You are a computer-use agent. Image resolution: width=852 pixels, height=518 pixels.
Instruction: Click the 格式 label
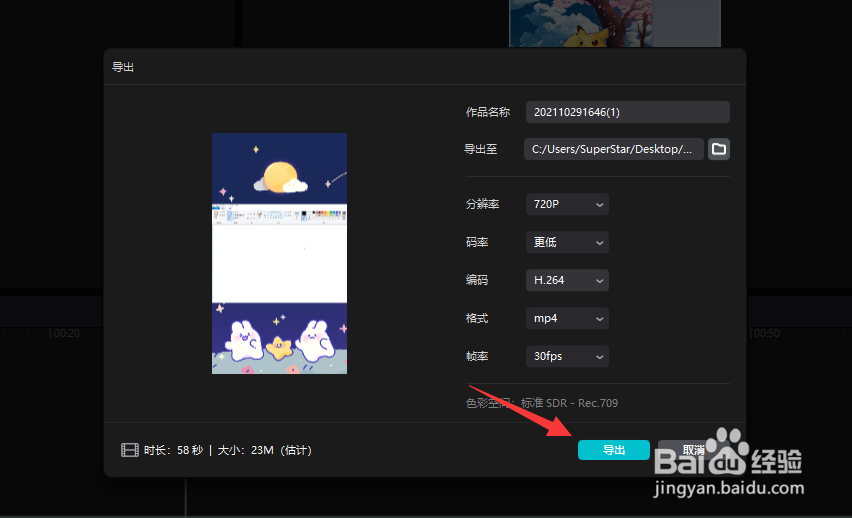pos(477,319)
